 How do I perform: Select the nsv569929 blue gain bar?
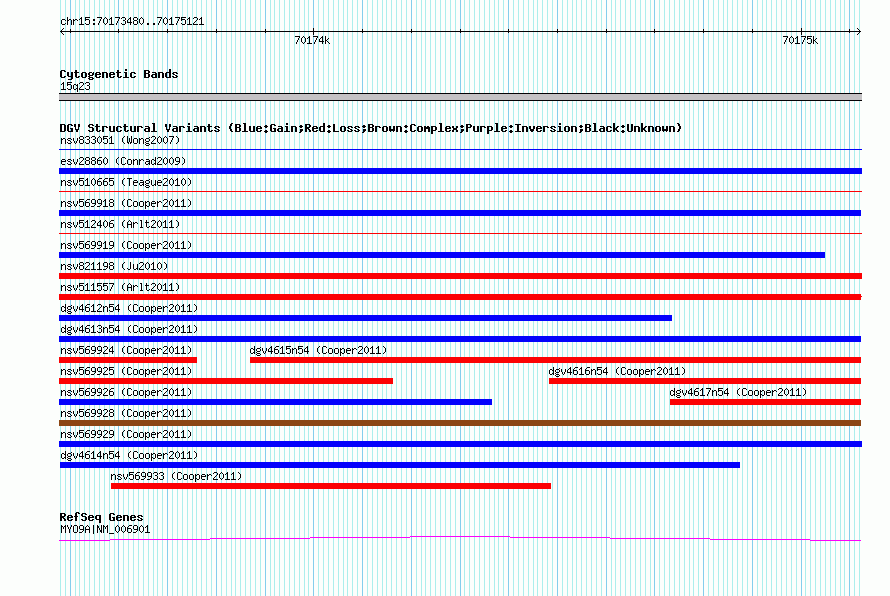tap(460, 444)
